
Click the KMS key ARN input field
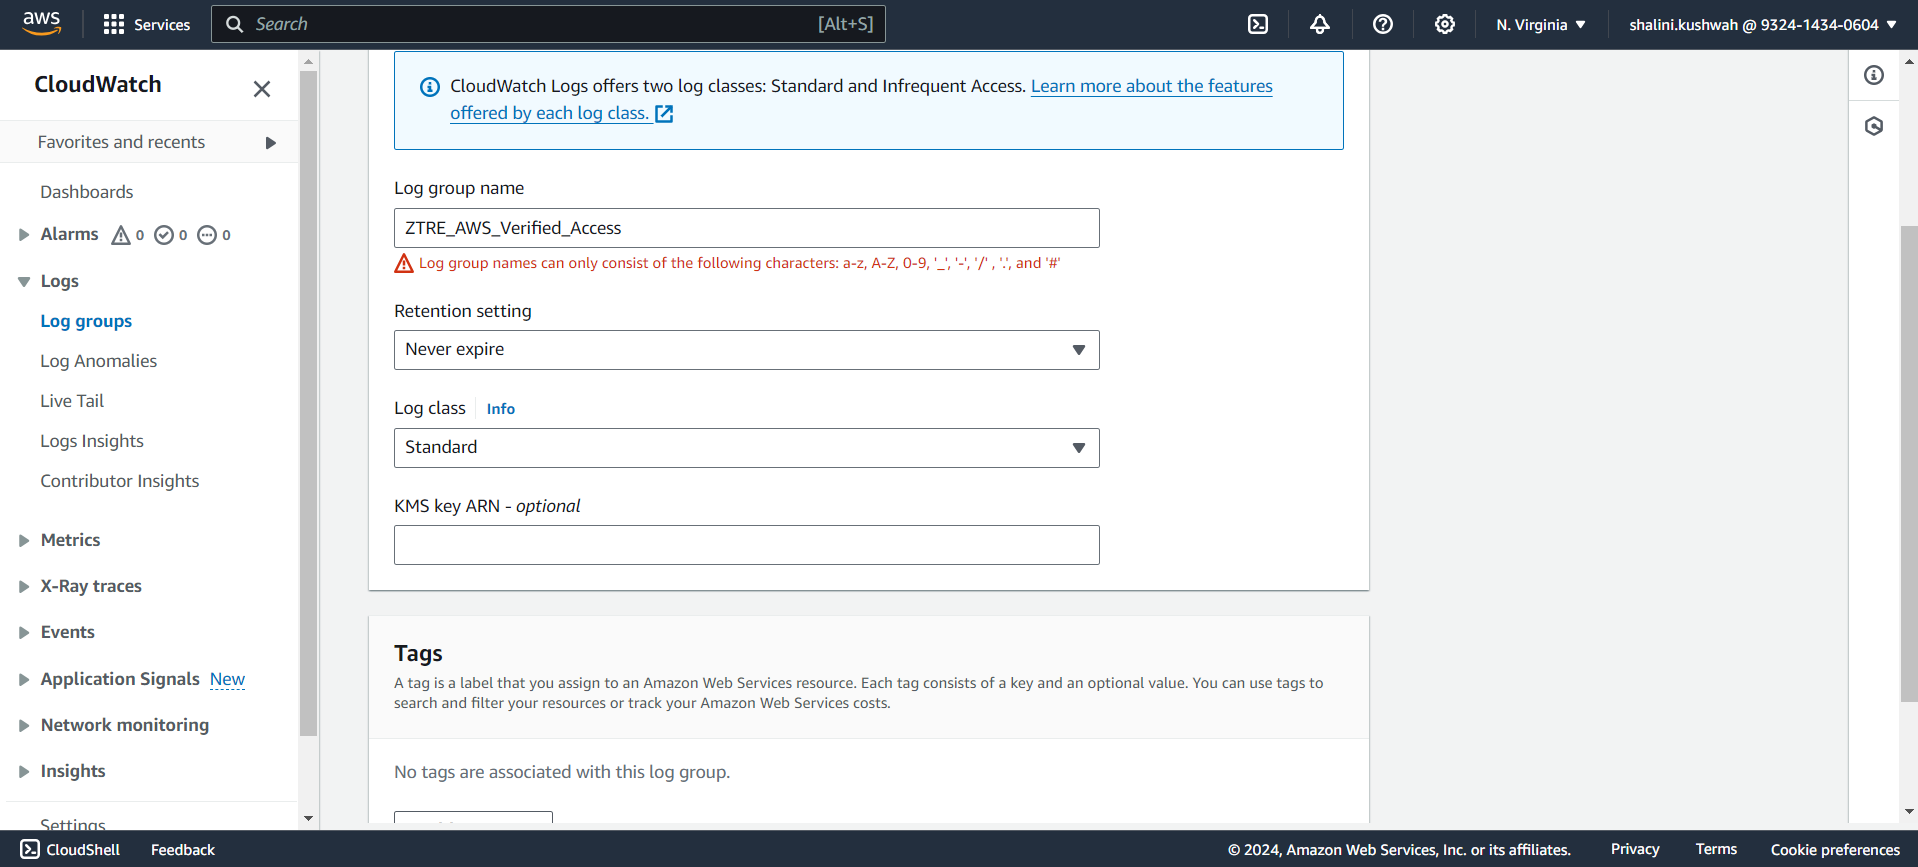point(747,545)
